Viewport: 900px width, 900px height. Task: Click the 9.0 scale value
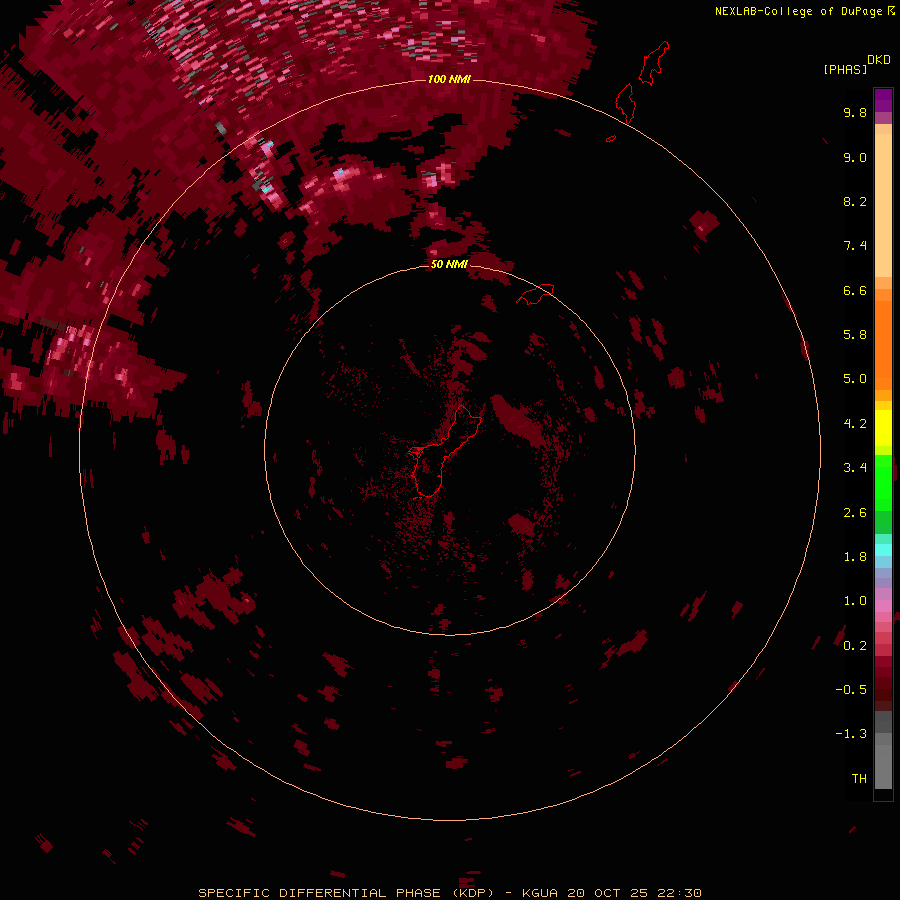coord(855,157)
